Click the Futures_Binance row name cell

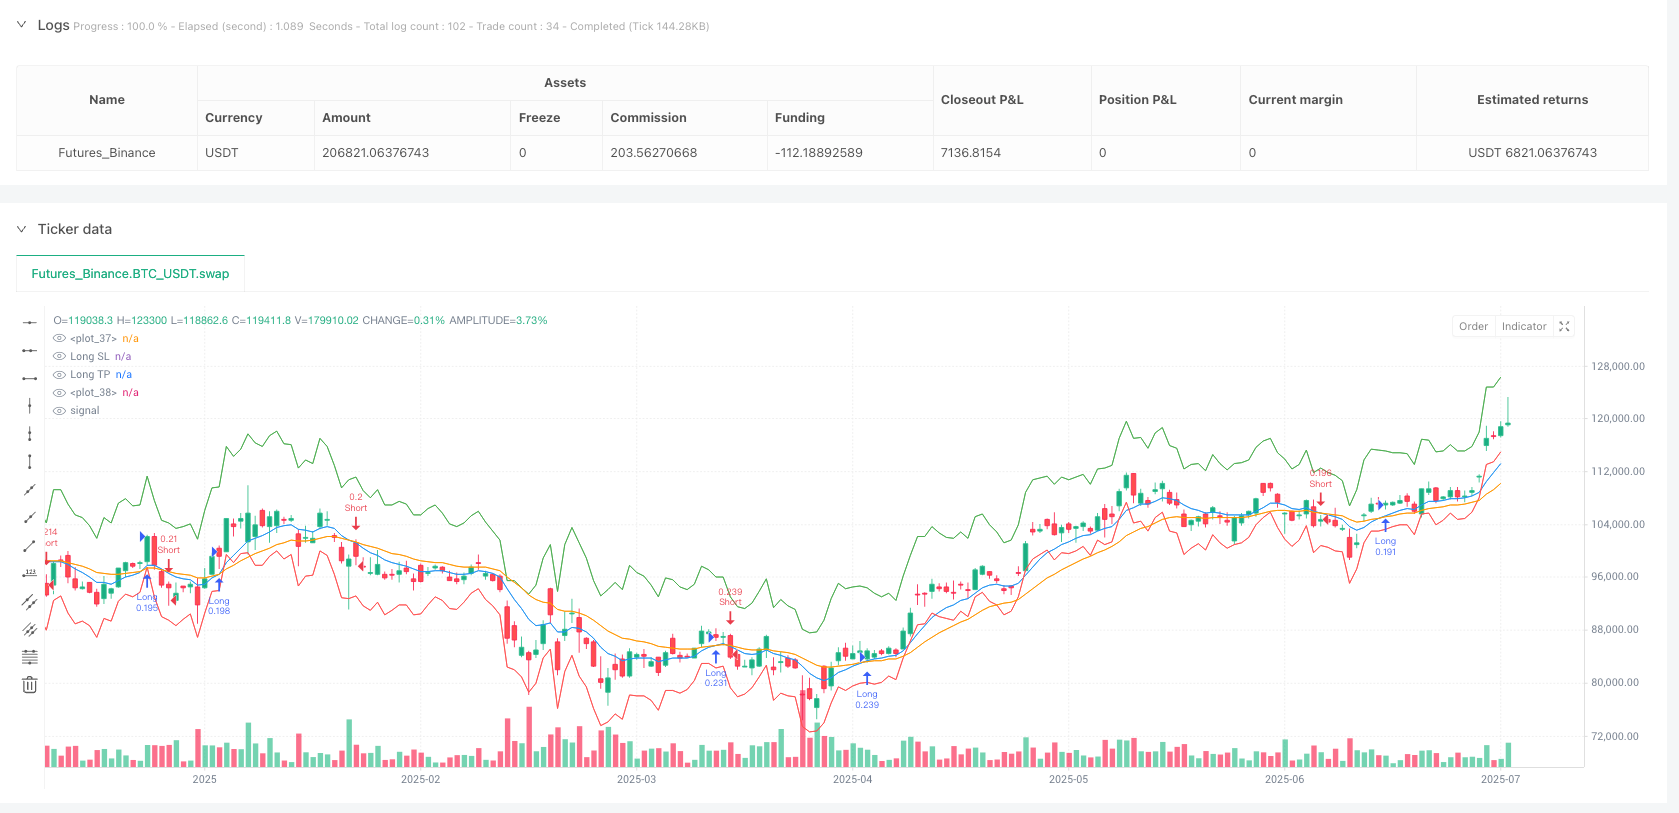(107, 153)
